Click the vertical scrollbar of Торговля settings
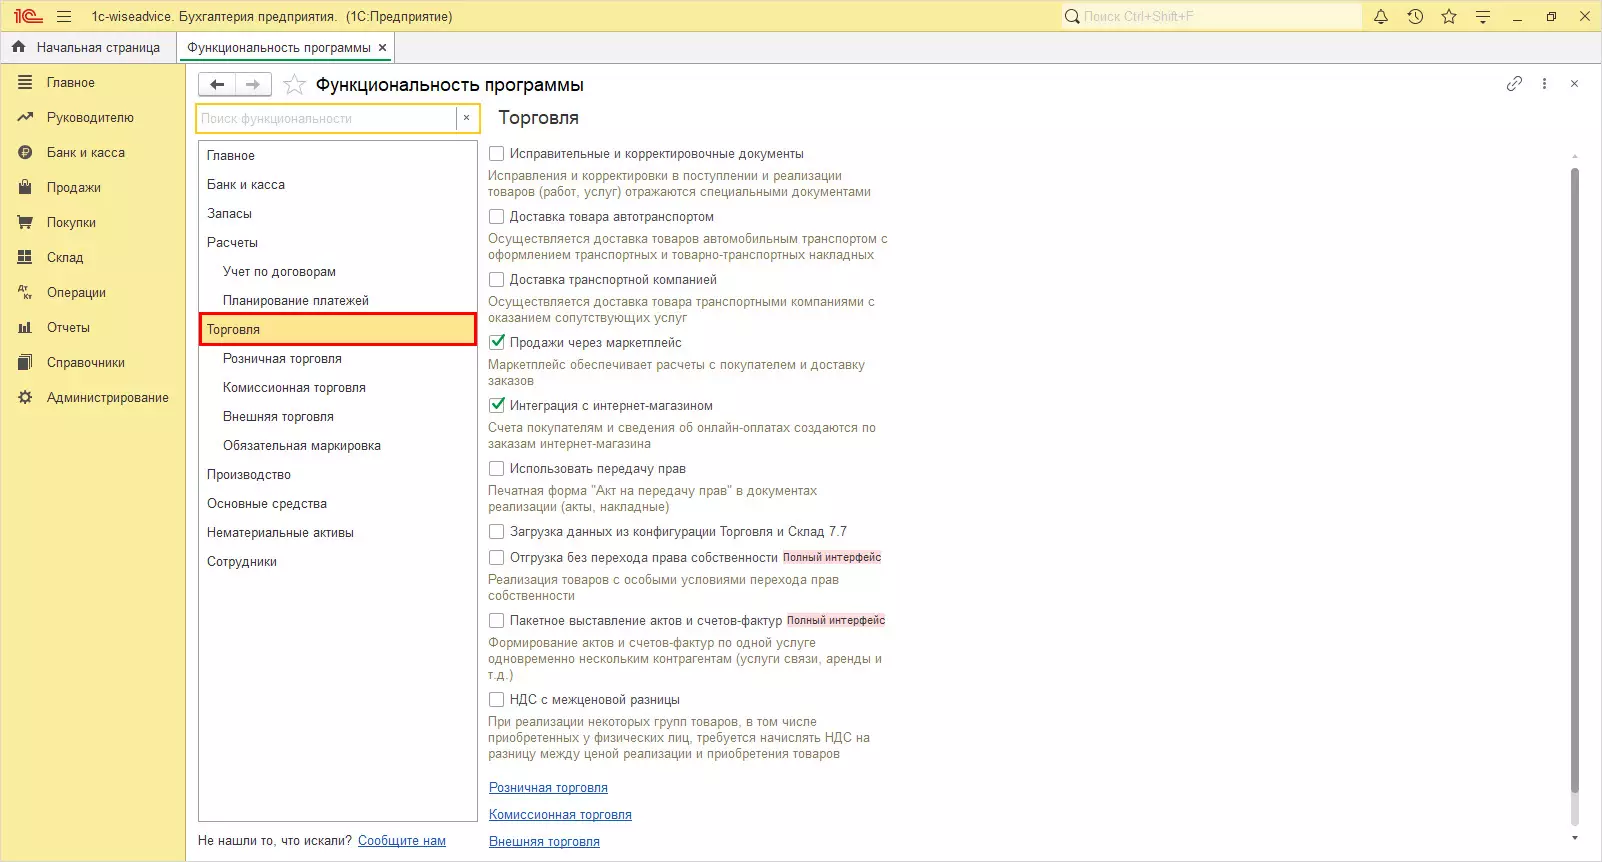 point(1574,480)
